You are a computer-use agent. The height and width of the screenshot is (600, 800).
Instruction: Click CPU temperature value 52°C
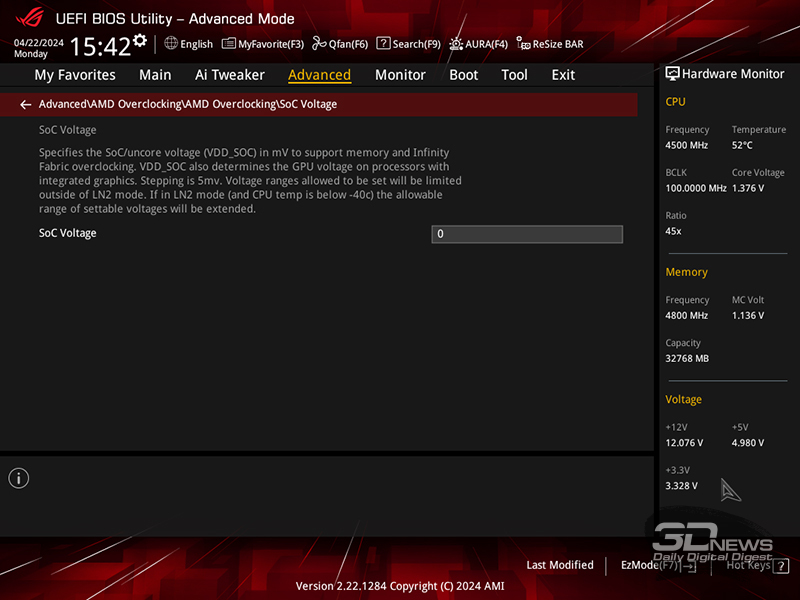pyautogui.click(x=742, y=145)
